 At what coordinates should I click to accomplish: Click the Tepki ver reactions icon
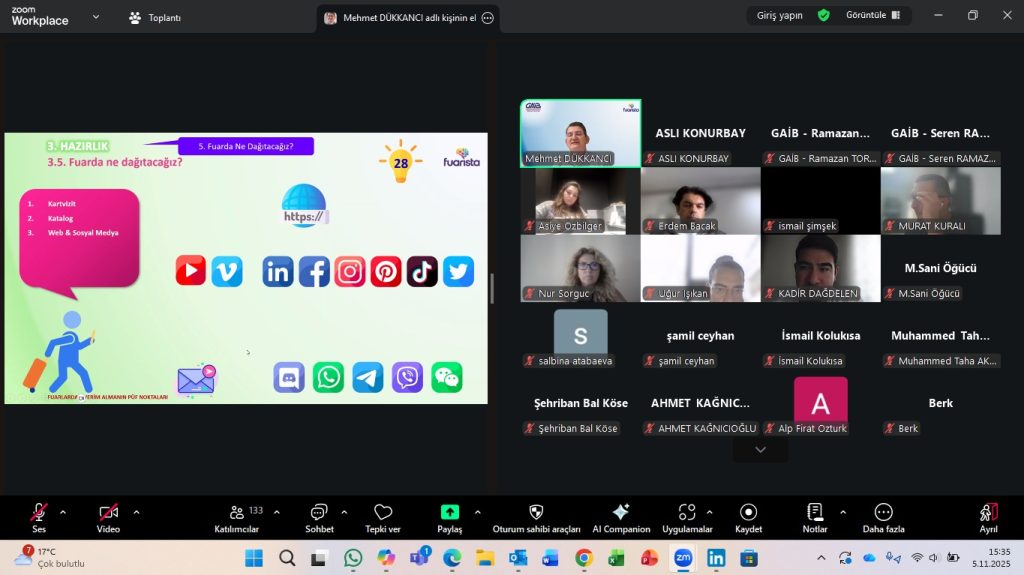383,513
